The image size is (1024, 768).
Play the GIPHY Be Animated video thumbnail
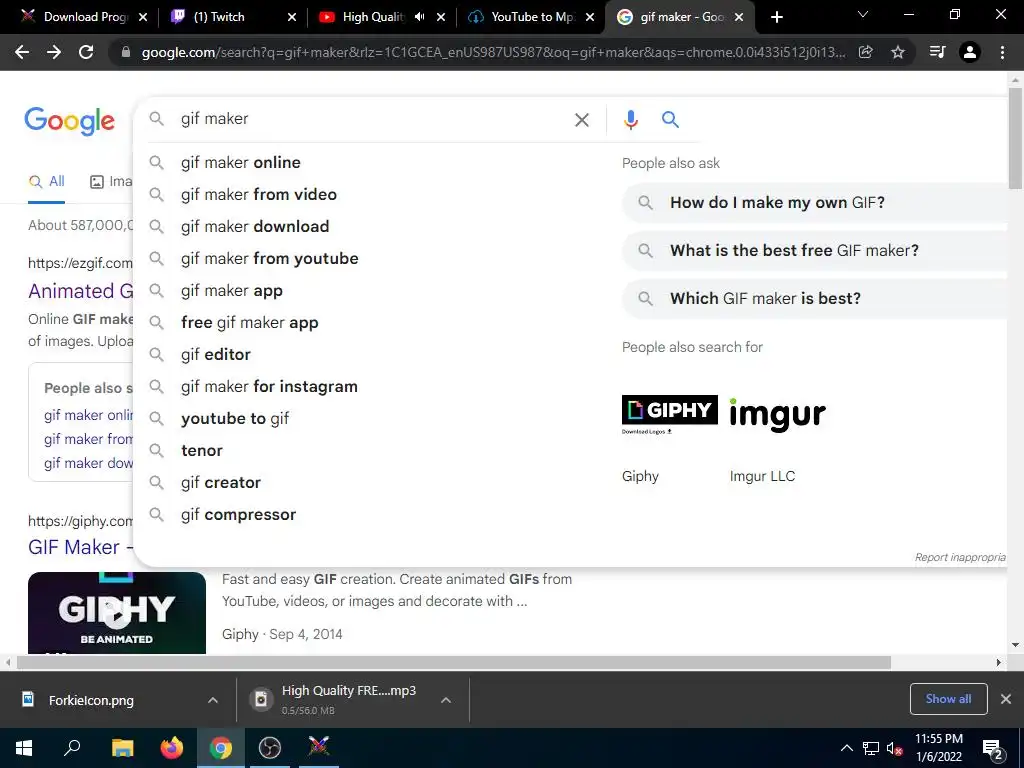tap(117, 613)
